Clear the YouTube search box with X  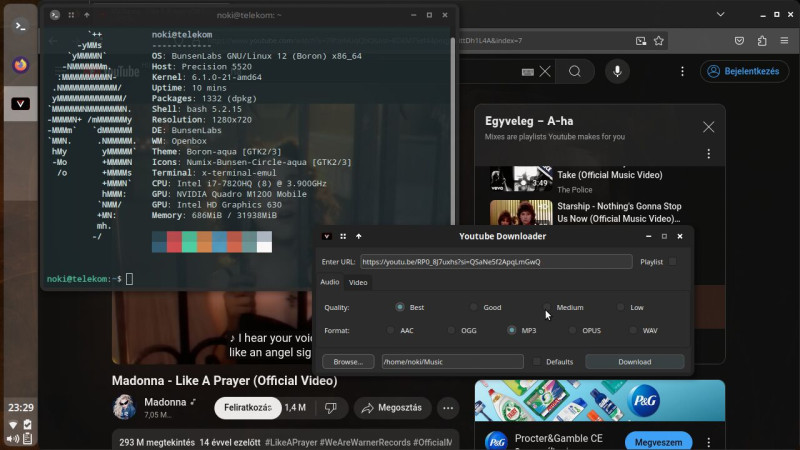tap(545, 71)
